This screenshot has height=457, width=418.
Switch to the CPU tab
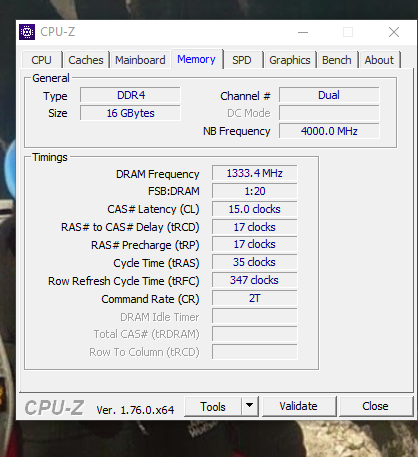41,60
